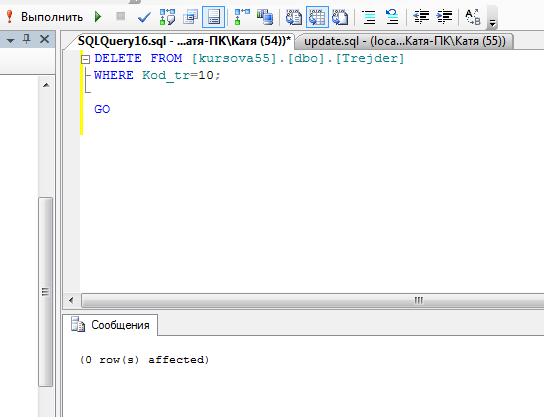Click the side panel scroll-up arrow
The image size is (544, 417).
point(46,85)
